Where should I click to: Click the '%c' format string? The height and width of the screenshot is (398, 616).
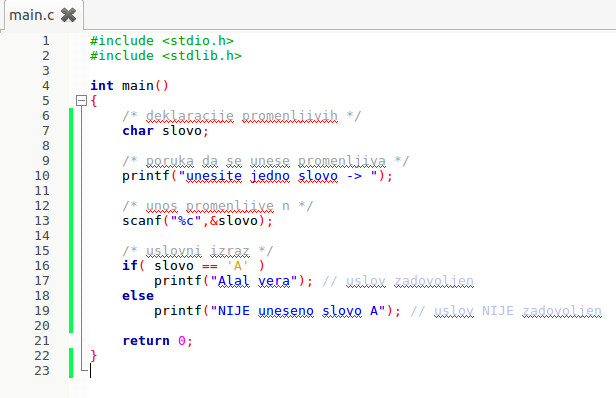186,221
